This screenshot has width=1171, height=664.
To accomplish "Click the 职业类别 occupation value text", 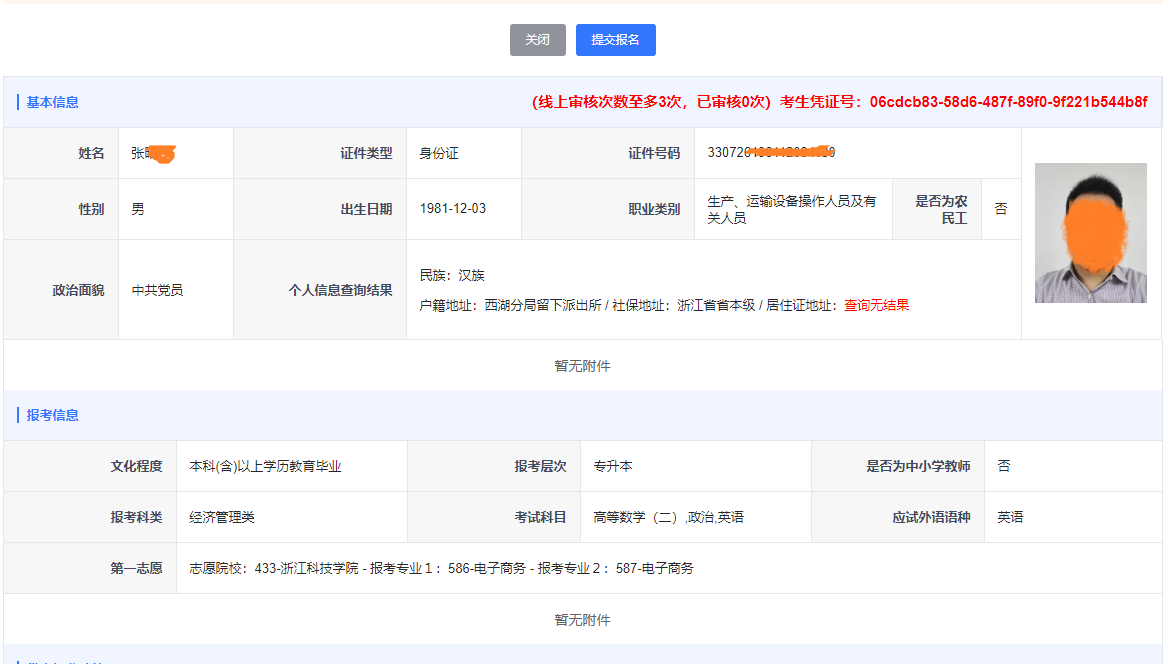I will tap(791, 209).
